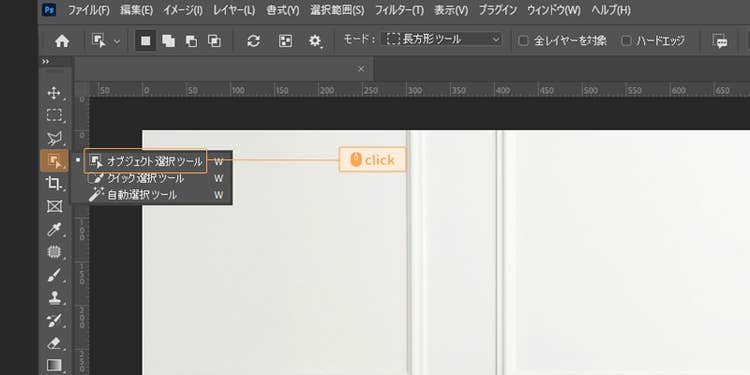Screen dimensions: 750x375
Task: Open the 表示(V) menu
Action: tap(451, 10)
